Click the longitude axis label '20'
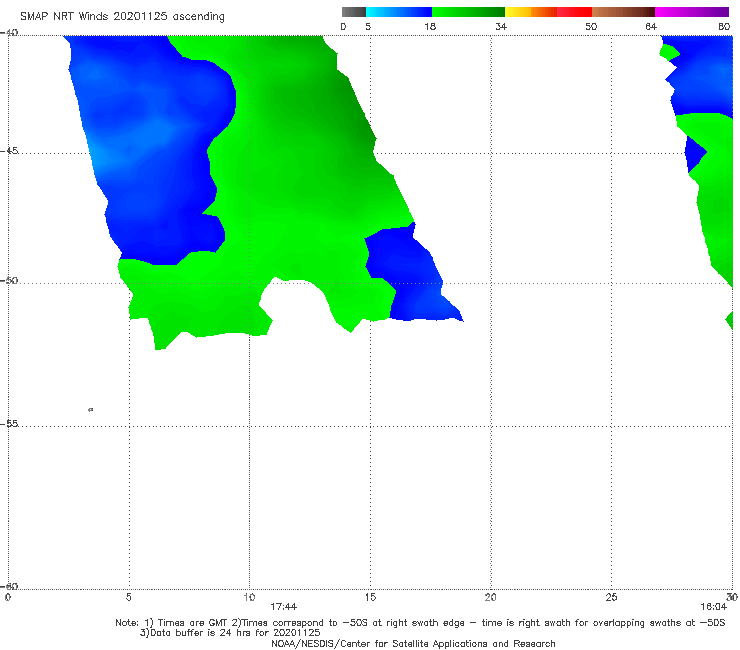The width and height of the screenshot is (740, 650). pos(491,597)
